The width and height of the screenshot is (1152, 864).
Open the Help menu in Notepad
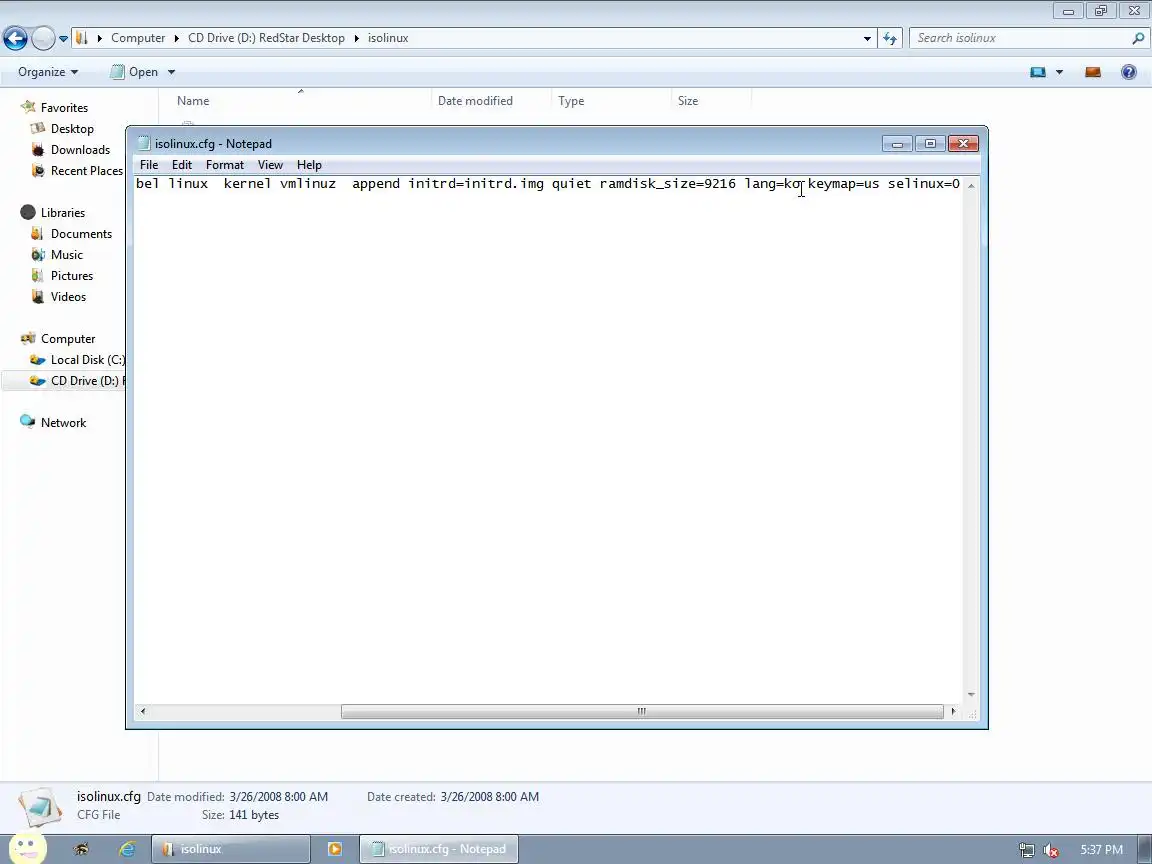tap(309, 165)
